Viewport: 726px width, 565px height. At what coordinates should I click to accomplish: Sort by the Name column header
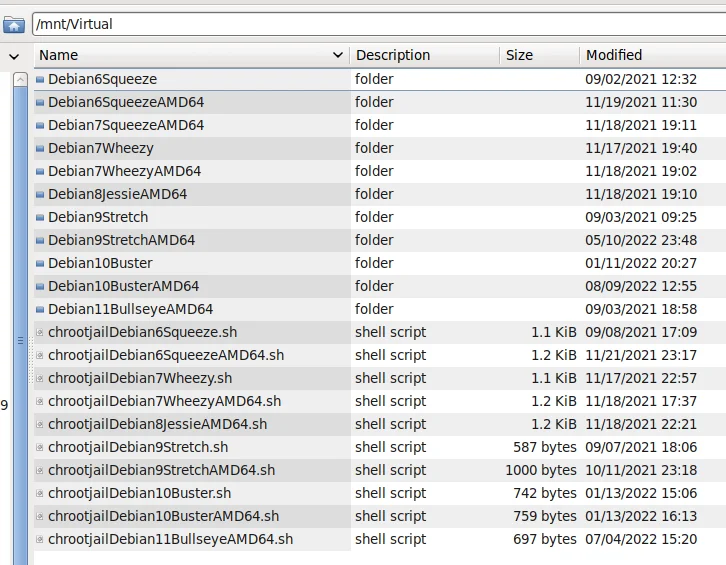192,55
